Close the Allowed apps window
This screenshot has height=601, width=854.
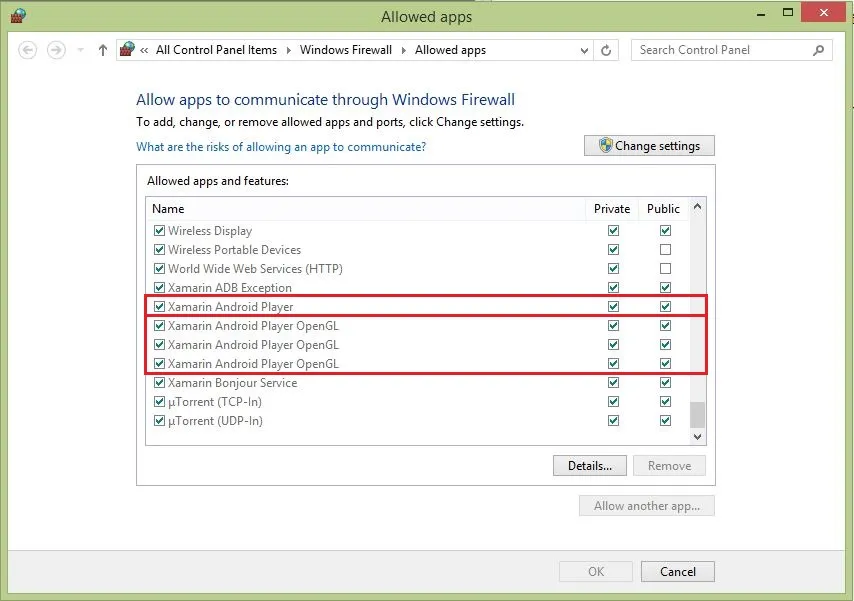(824, 13)
